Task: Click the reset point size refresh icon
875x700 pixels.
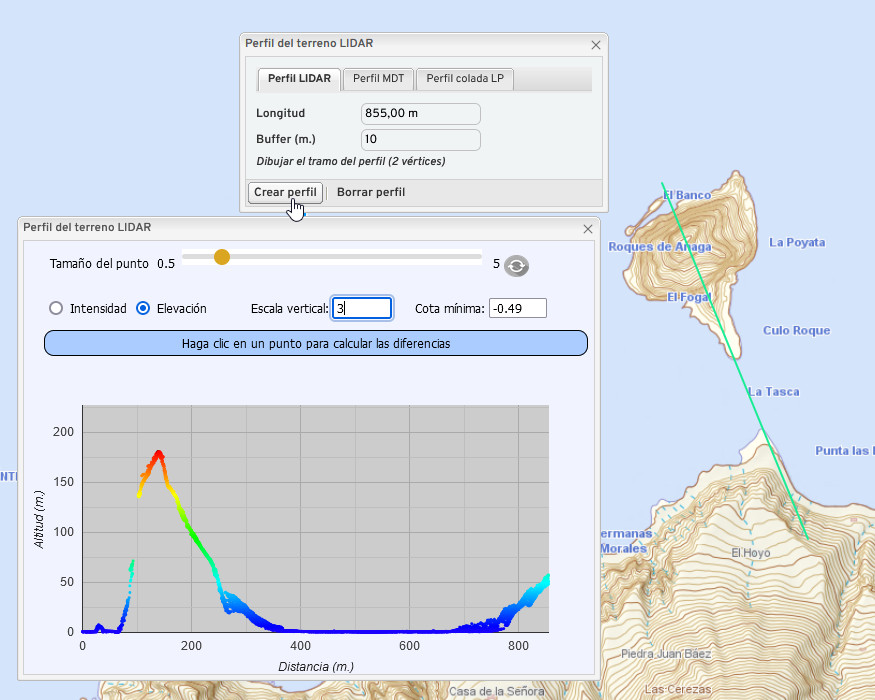Action: [516, 265]
